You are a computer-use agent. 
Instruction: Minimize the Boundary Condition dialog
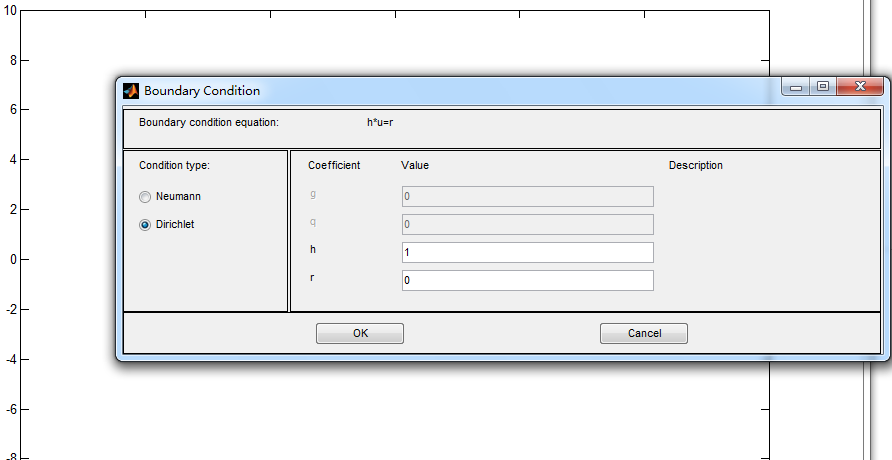pyautogui.click(x=796, y=88)
